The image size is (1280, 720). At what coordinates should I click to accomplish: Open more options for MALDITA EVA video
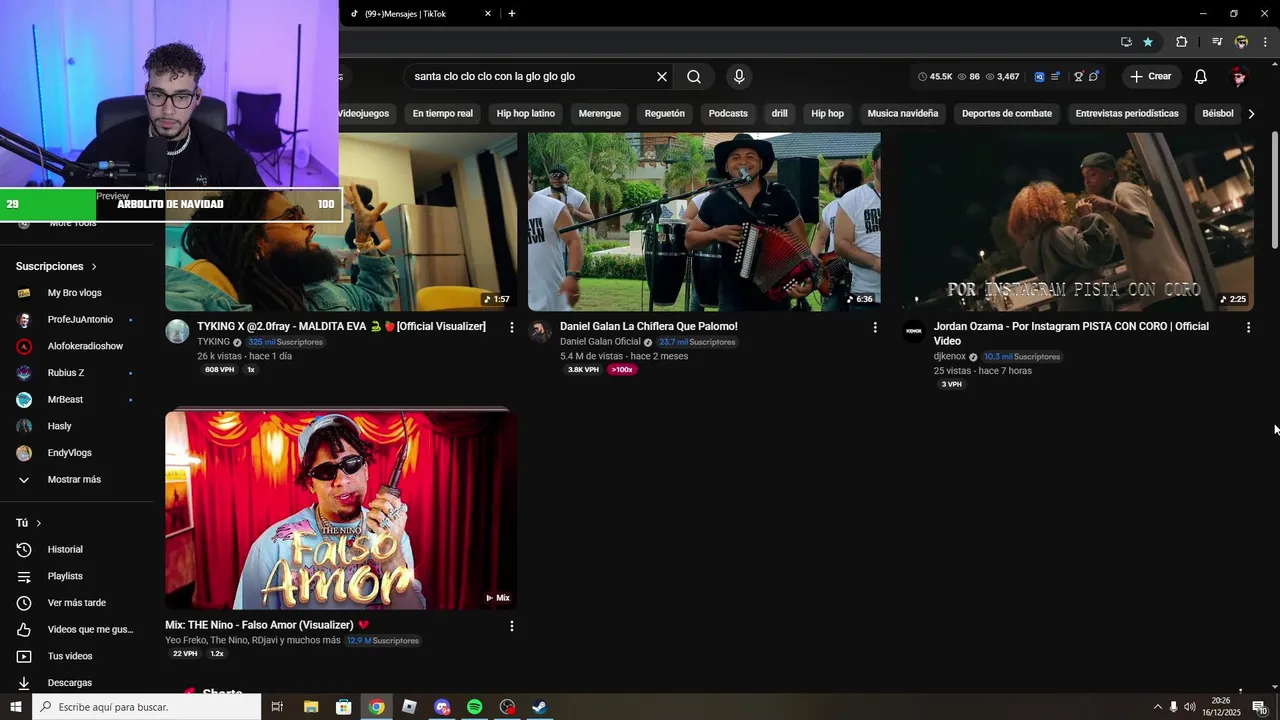512,327
